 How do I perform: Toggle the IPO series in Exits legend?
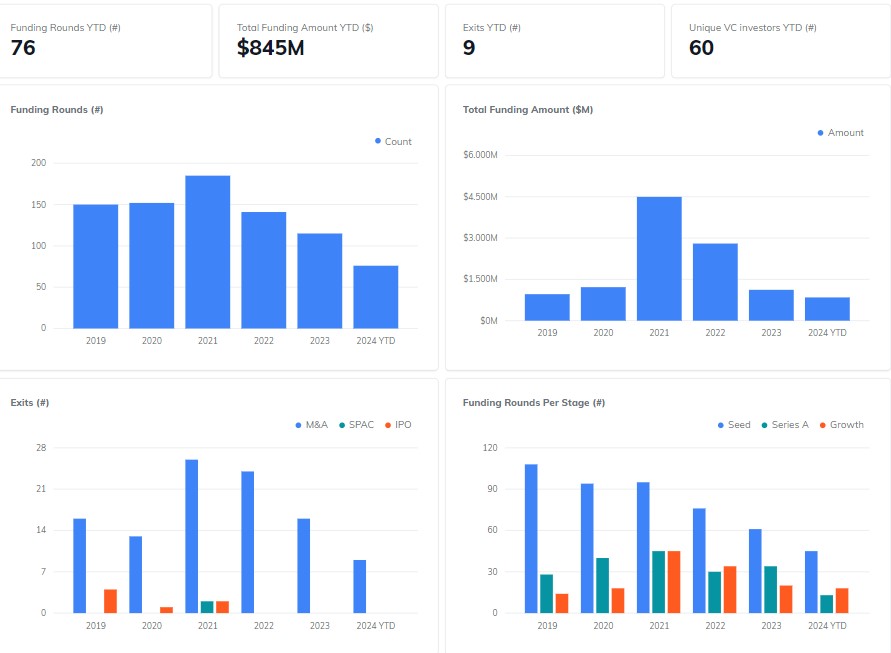[x=398, y=425]
